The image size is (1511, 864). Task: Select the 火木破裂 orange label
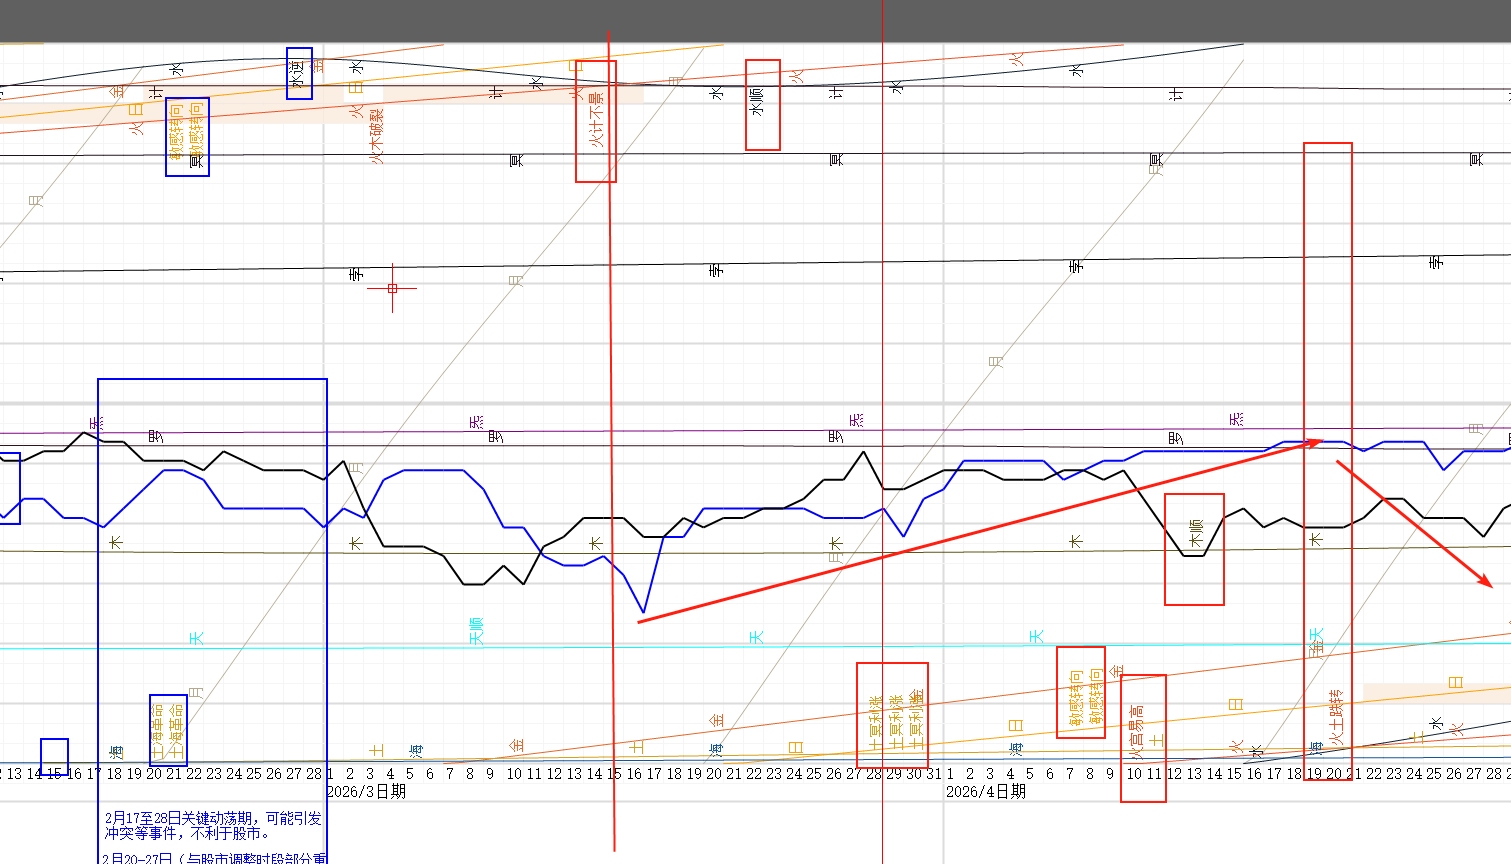377,136
